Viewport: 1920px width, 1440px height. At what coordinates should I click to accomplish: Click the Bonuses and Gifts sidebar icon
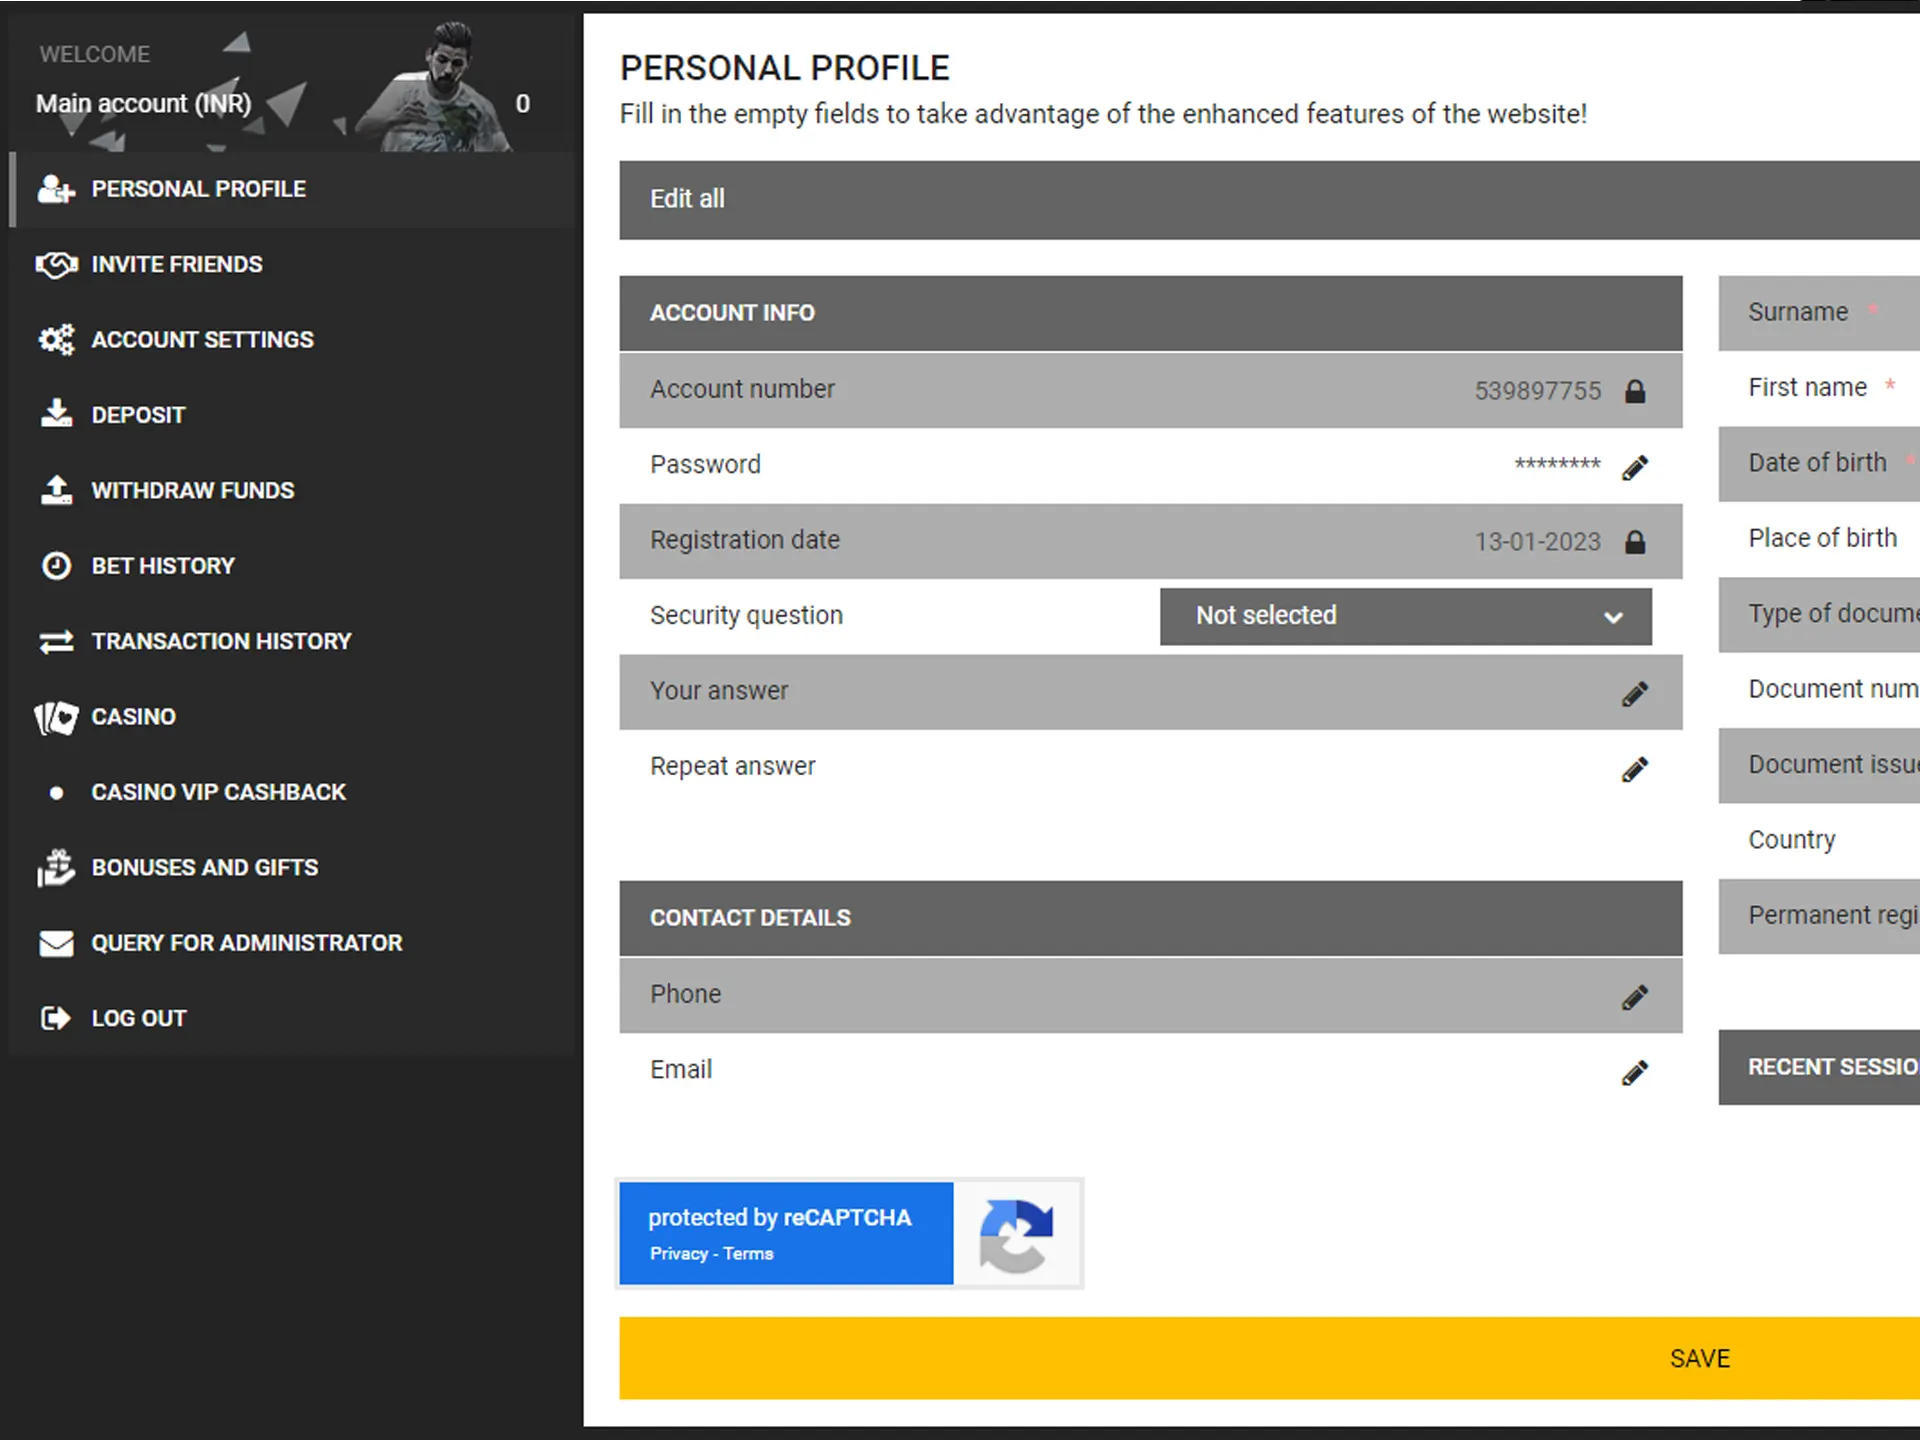click(x=53, y=867)
